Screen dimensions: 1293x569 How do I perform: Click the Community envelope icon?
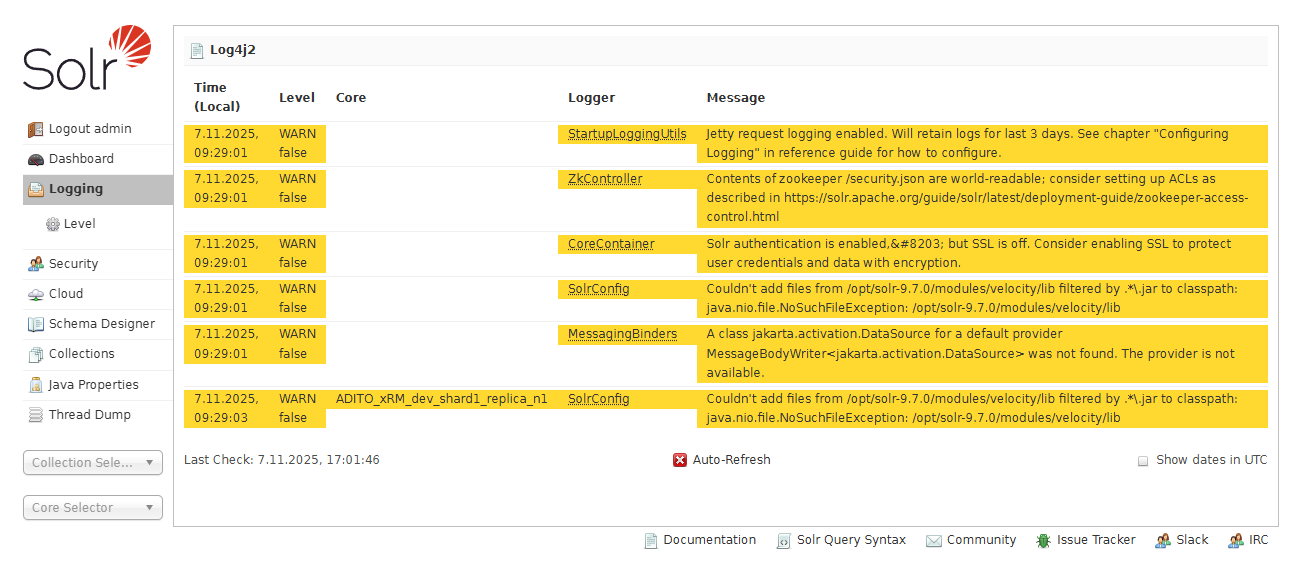click(x=934, y=540)
